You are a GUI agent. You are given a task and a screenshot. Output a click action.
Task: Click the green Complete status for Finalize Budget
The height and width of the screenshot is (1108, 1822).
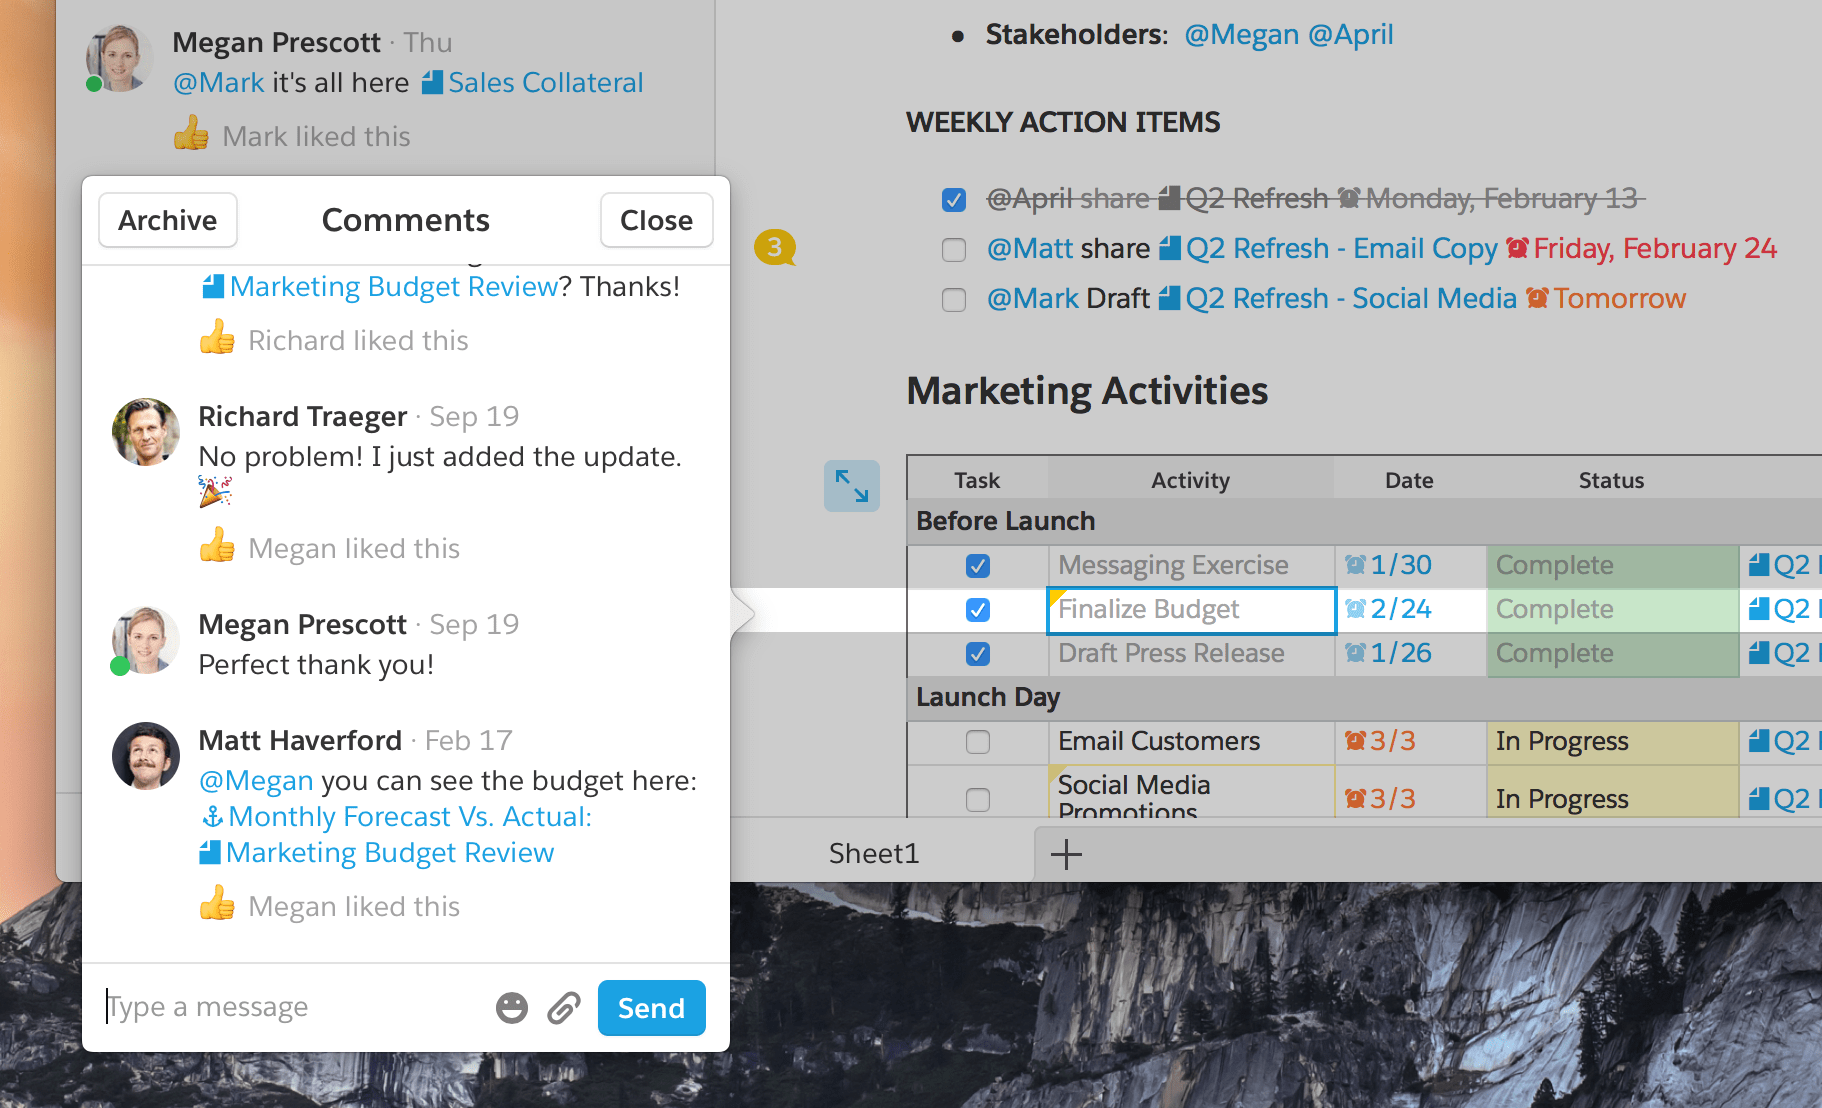pyautogui.click(x=1612, y=610)
